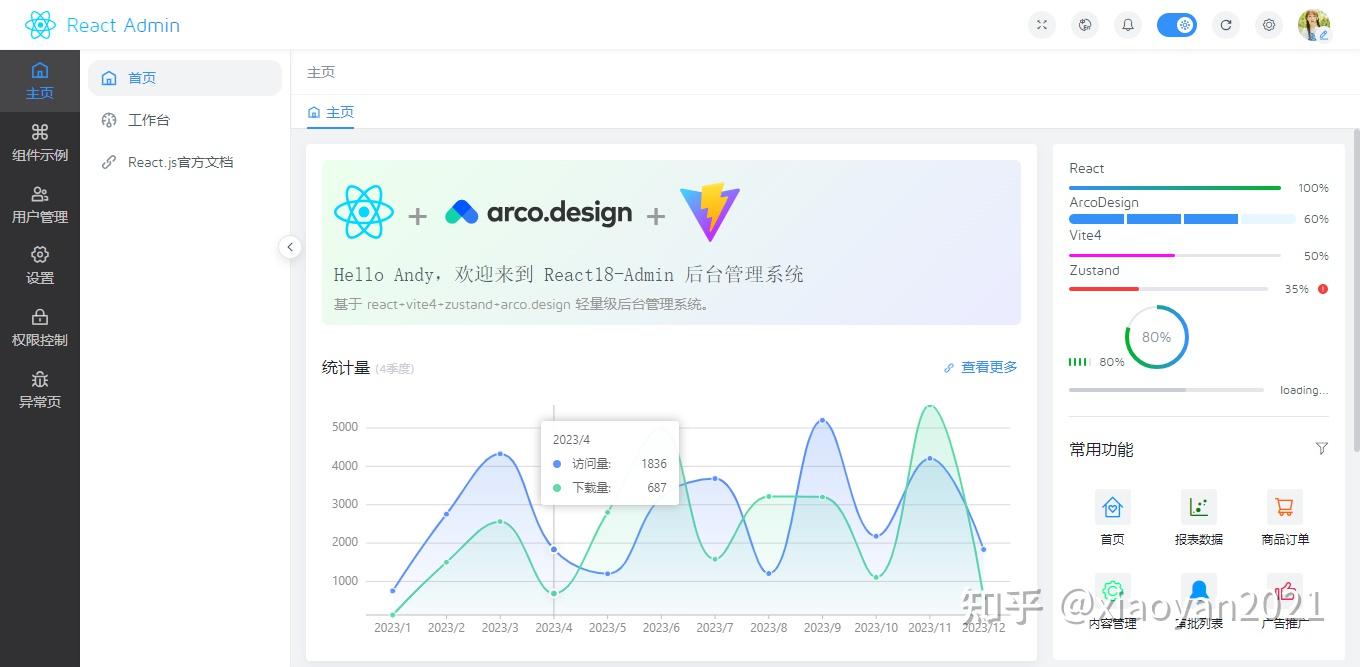Click the error badge next to Zustand 35%

pos(1322,289)
